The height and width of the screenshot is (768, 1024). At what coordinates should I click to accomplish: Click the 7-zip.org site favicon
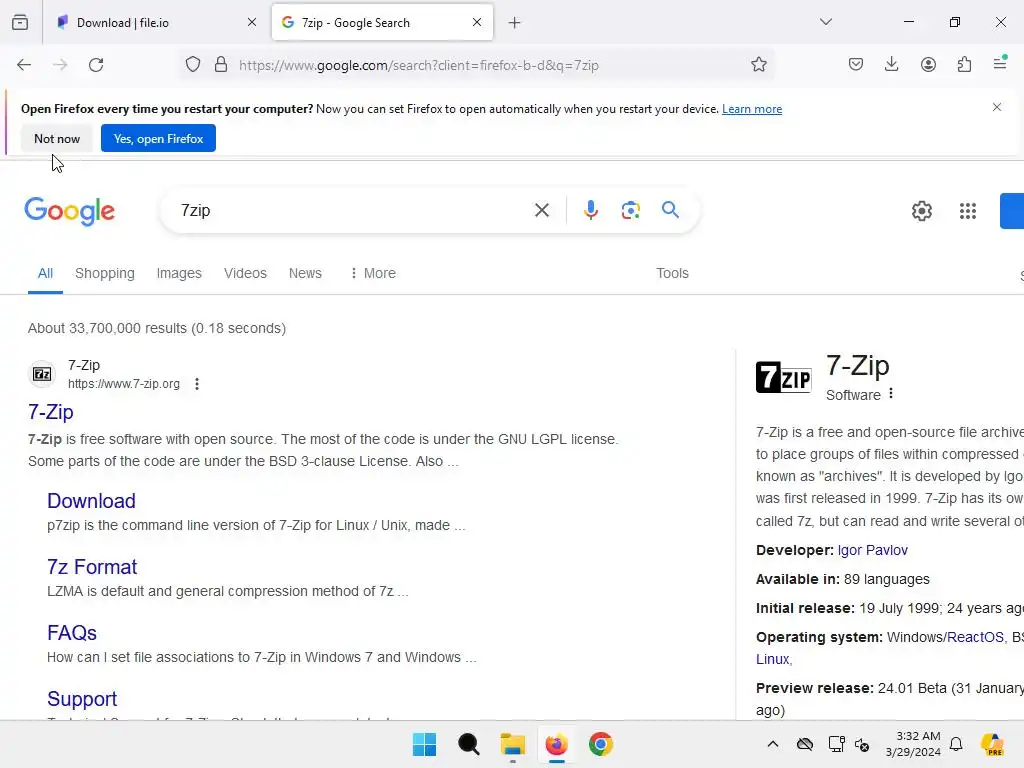(x=42, y=374)
